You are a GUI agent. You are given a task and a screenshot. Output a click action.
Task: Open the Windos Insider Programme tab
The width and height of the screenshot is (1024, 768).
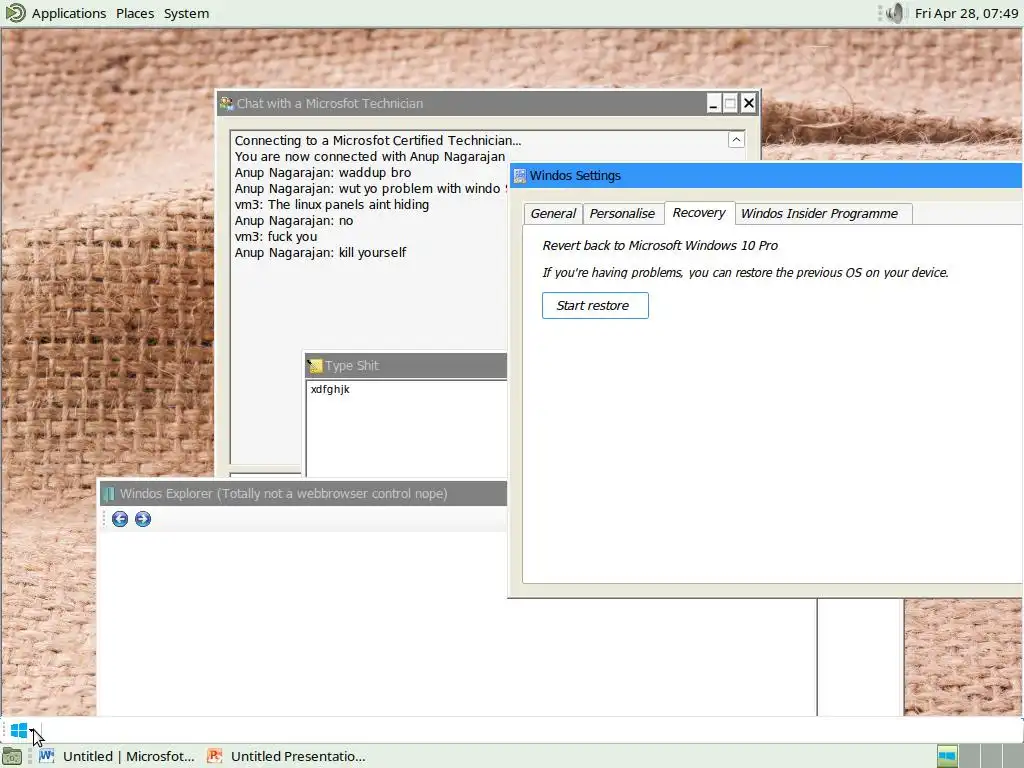pos(819,214)
